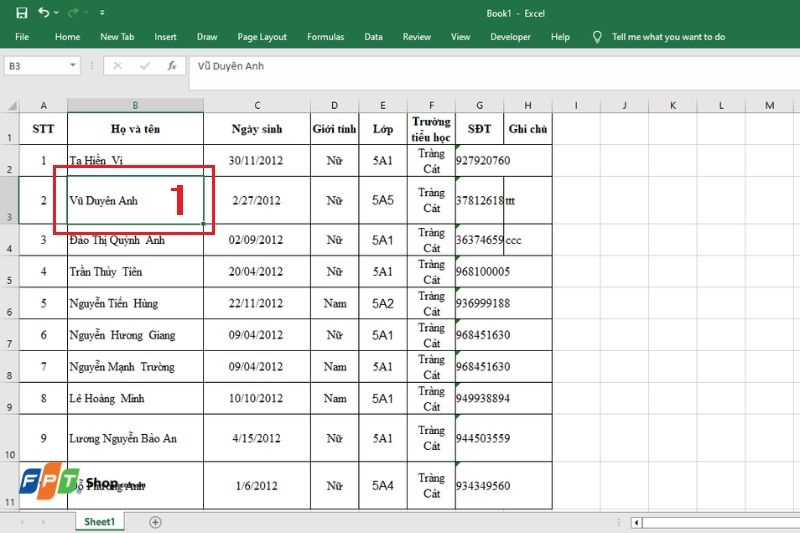This screenshot has height=533, width=800.
Task: Click the Name Box showing B3
Action: [36, 66]
